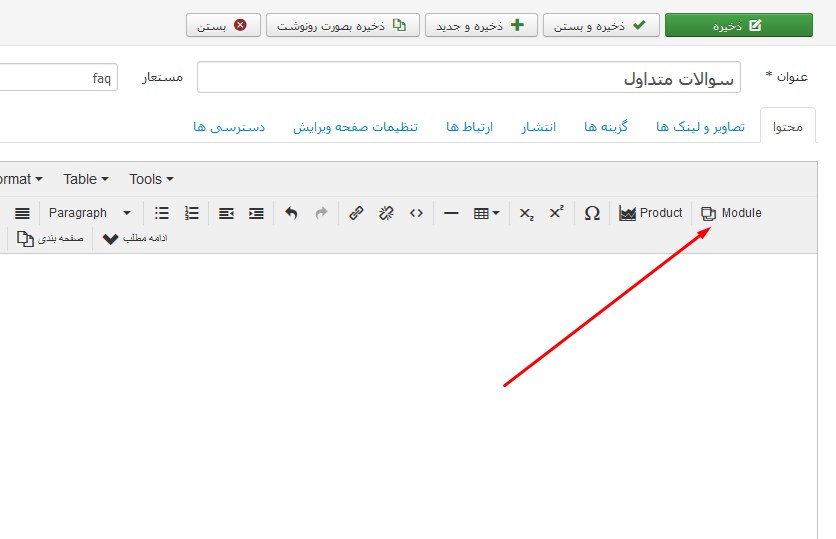Insert a bulleted list
Image resolution: width=836 pixels, height=539 pixels.
pos(162,213)
